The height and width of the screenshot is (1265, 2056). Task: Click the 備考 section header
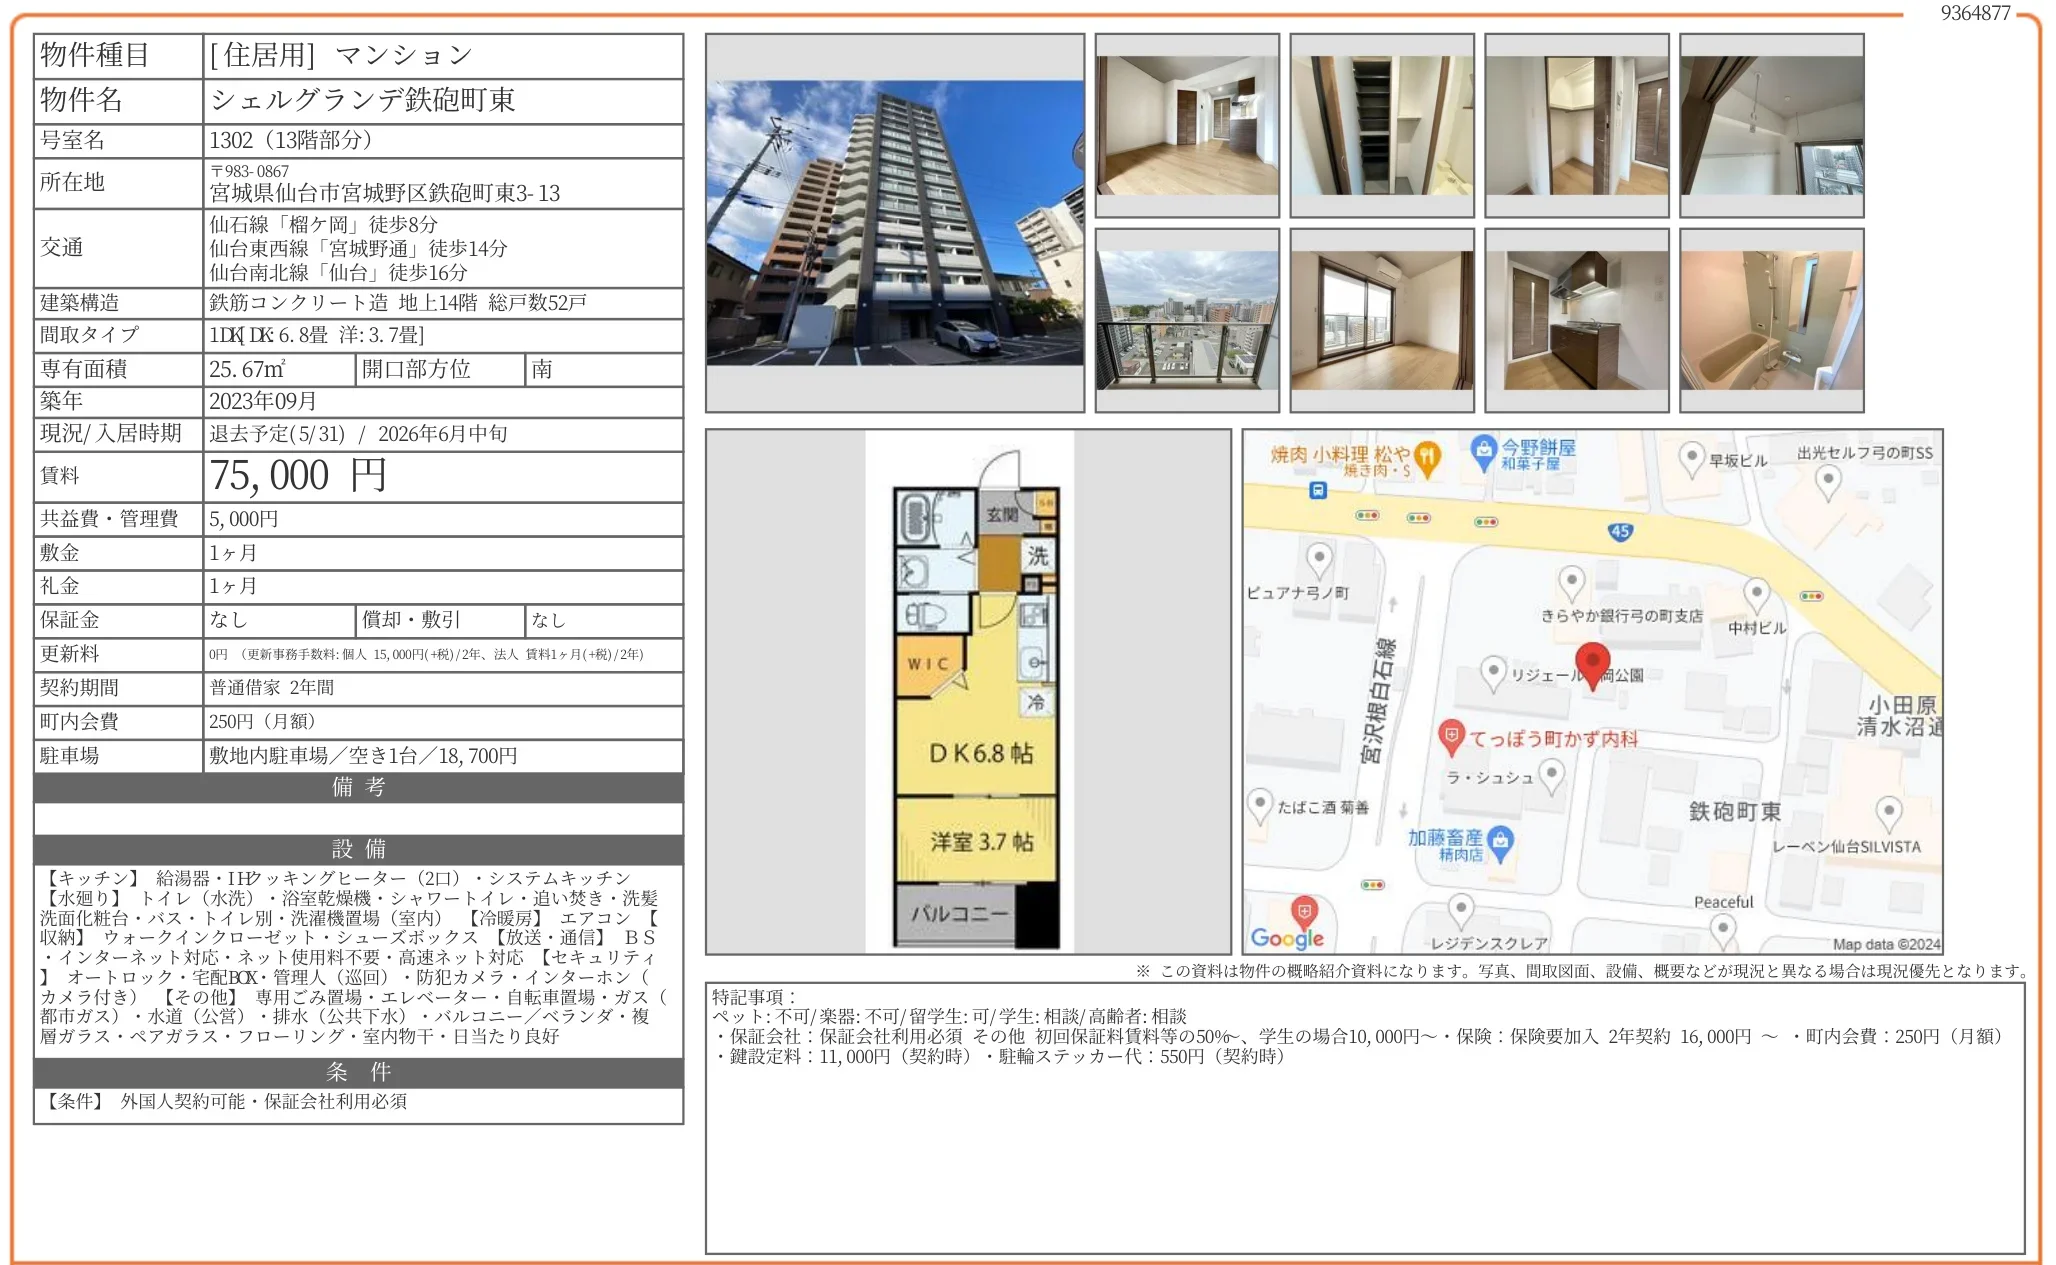[x=358, y=787]
